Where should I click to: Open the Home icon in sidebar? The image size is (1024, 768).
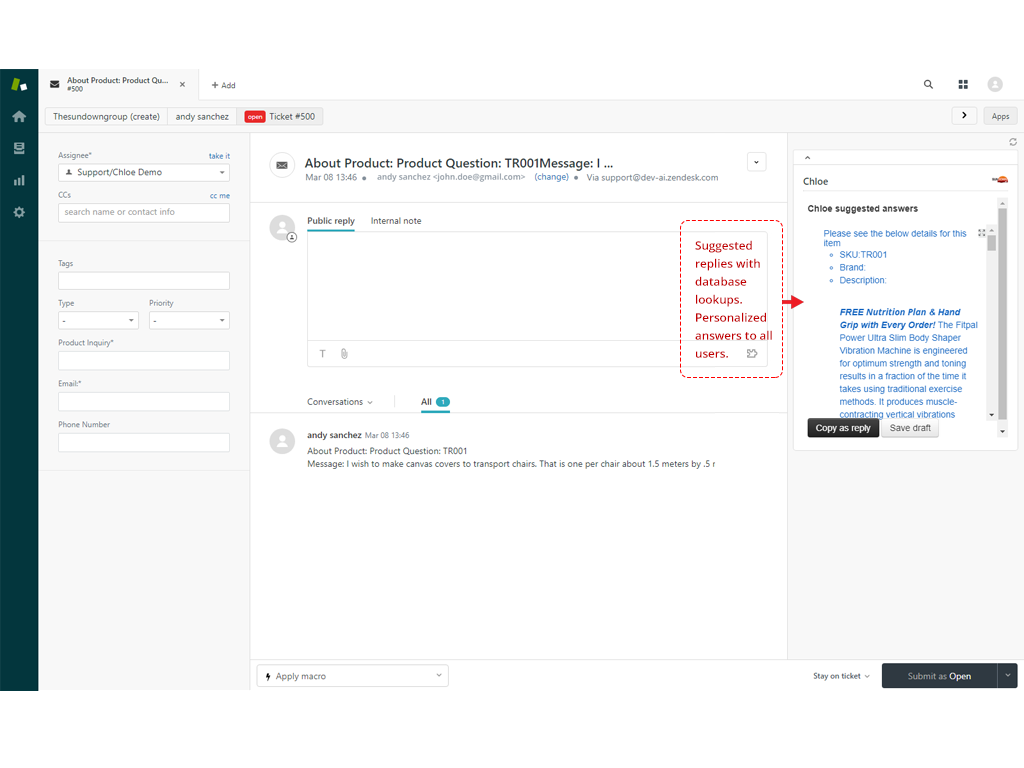[19, 117]
